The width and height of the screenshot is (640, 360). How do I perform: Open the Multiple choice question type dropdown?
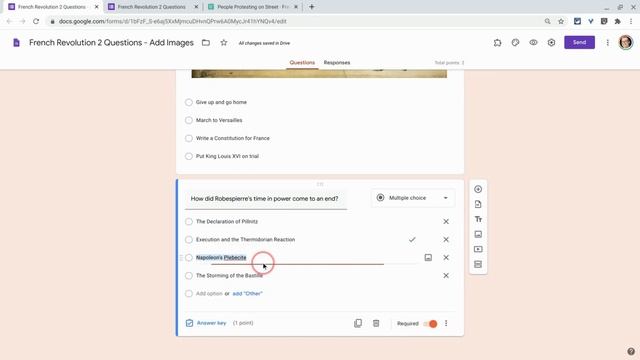413,198
